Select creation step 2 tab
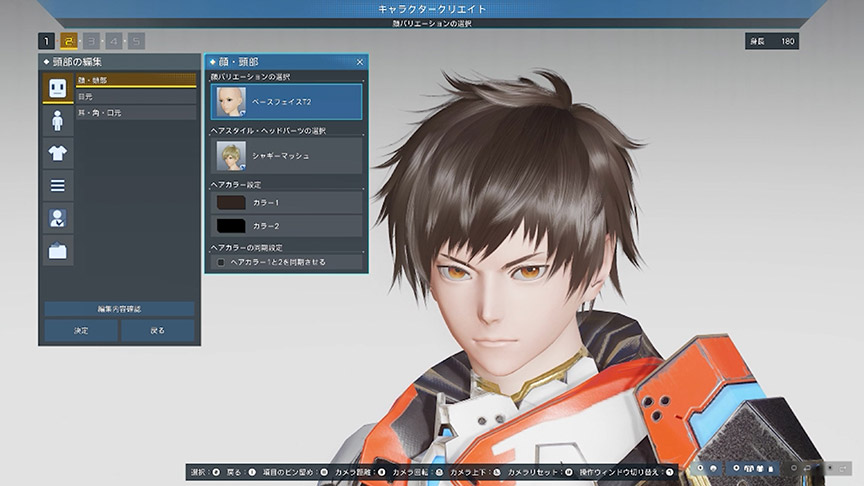The height and width of the screenshot is (486, 864). point(69,41)
